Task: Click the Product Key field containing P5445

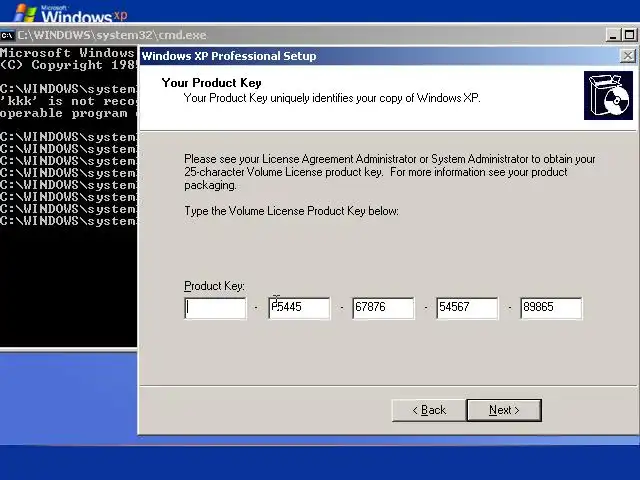Action: pos(299,308)
